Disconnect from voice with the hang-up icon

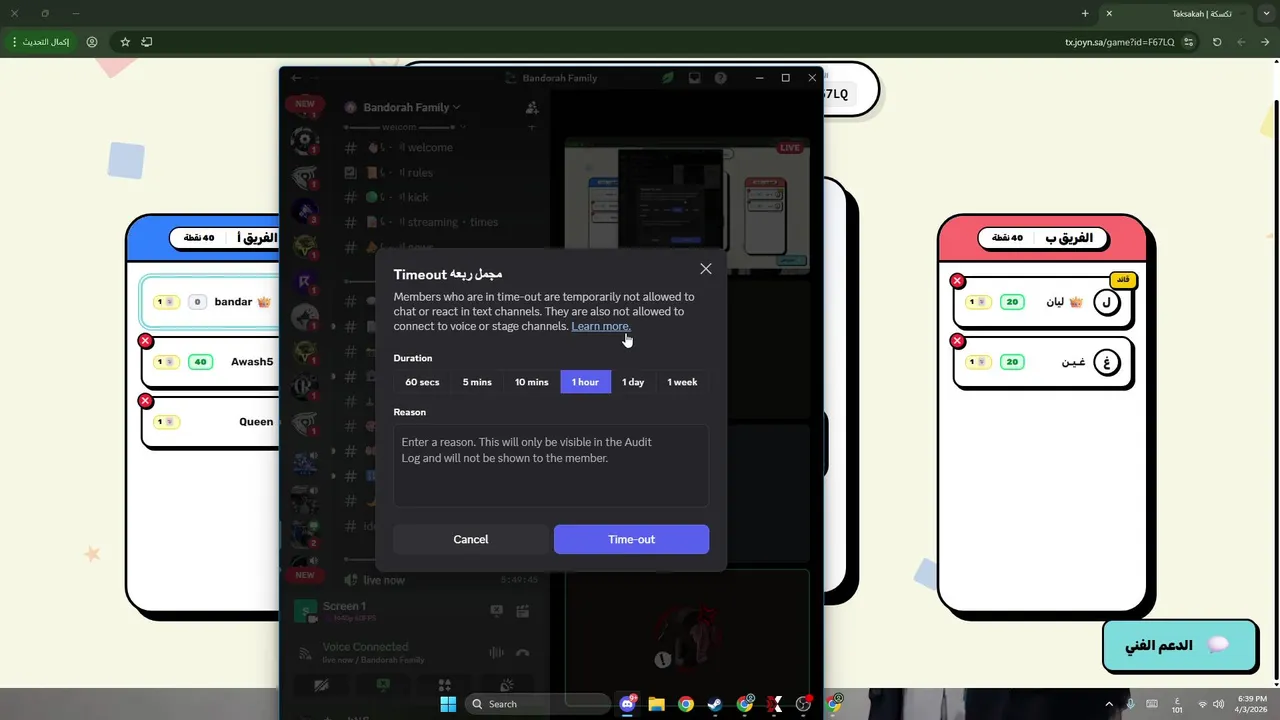tap(522, 652)
